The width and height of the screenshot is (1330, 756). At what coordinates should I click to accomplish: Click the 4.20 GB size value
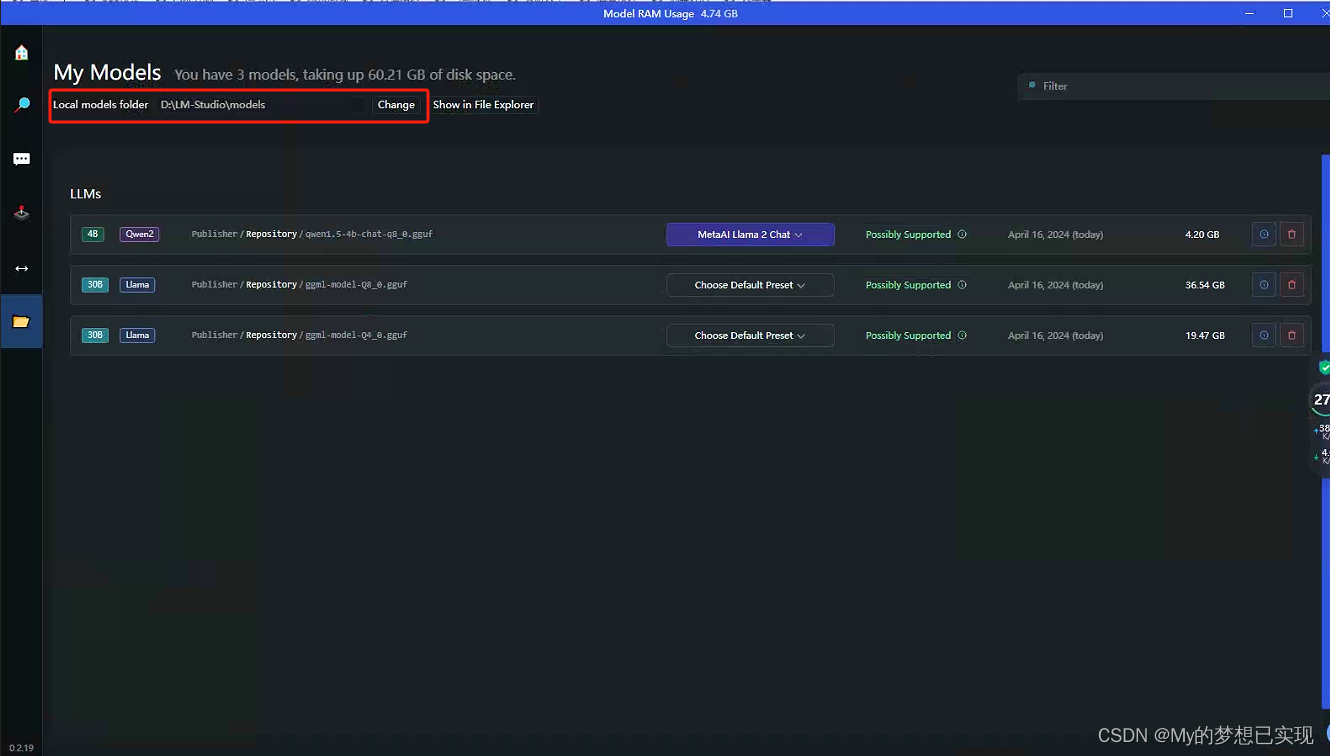1202,235
